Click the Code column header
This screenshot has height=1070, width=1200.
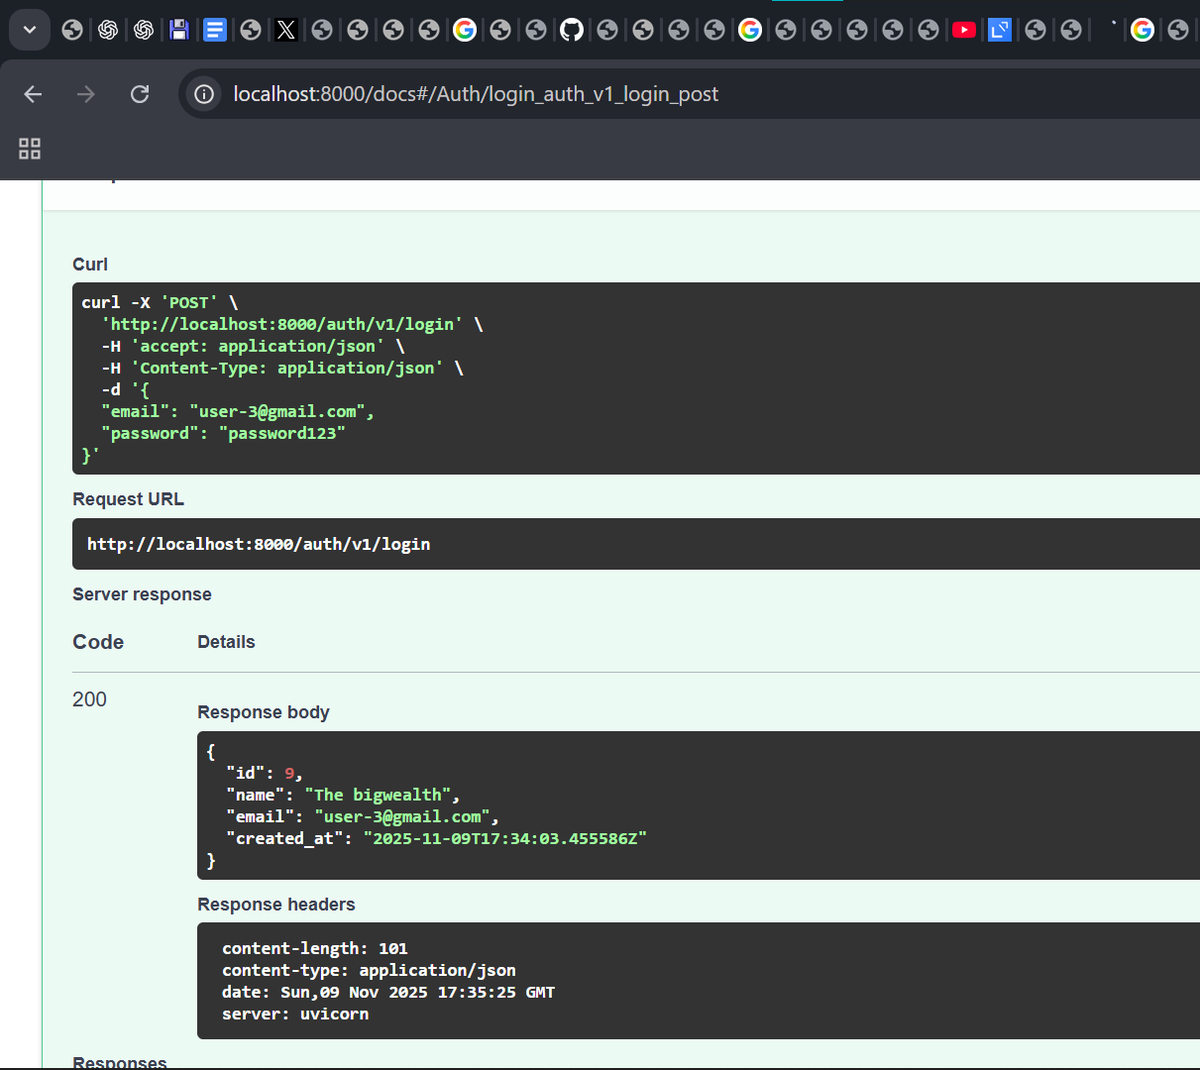click(98, 642)
